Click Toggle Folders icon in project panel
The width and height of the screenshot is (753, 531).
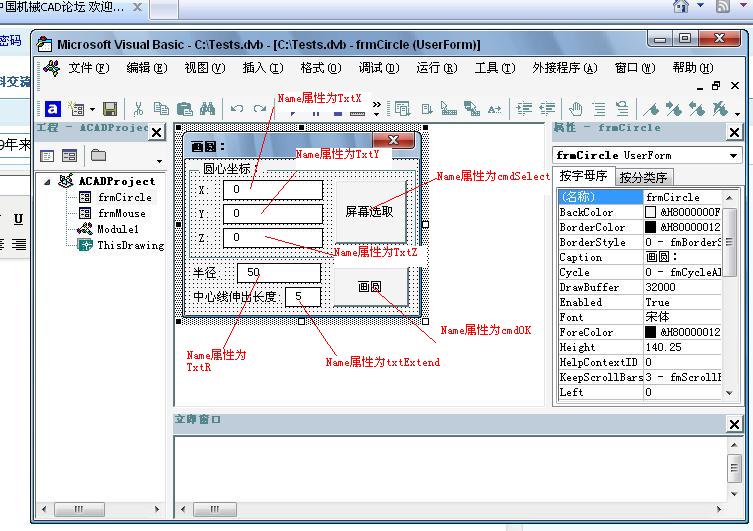[98, 156]
